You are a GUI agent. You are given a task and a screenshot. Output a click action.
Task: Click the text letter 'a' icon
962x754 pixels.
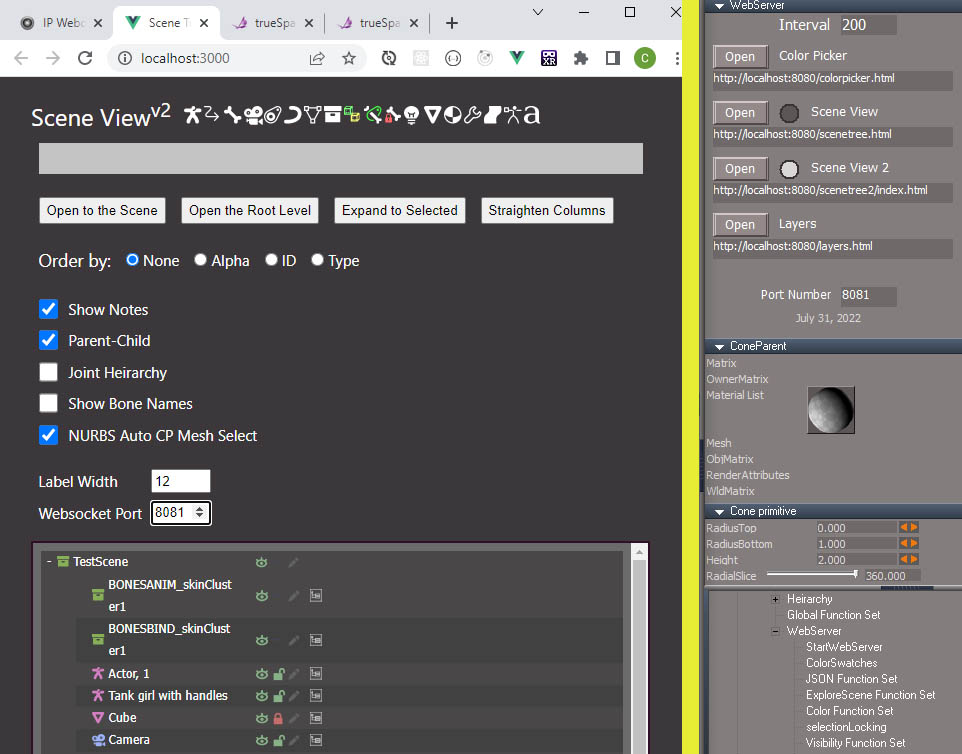point(531,115)
